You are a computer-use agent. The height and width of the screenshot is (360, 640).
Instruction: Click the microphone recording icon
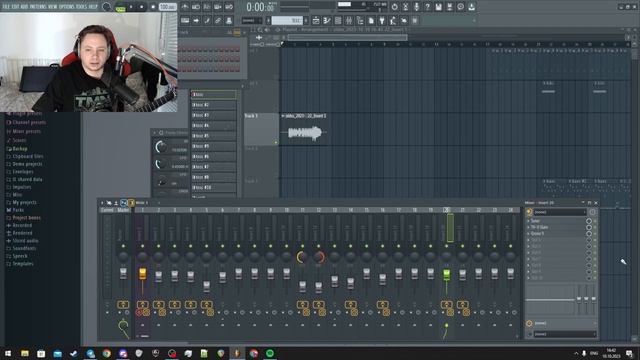pos(416,7)
